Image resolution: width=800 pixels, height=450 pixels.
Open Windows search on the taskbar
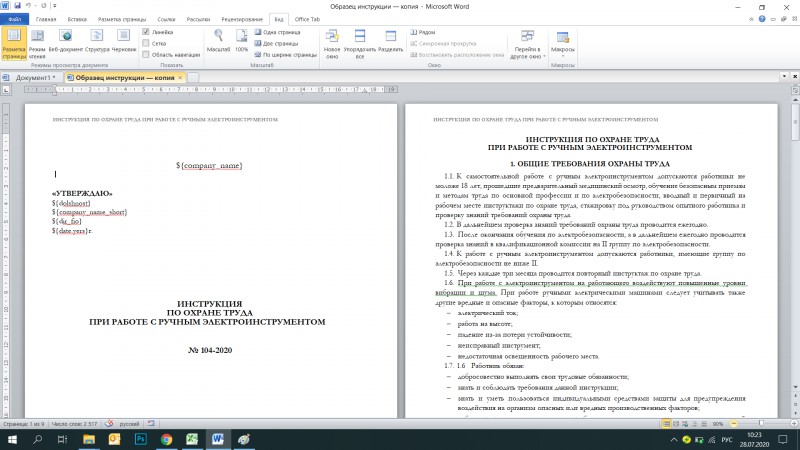[x=37, y=439]
